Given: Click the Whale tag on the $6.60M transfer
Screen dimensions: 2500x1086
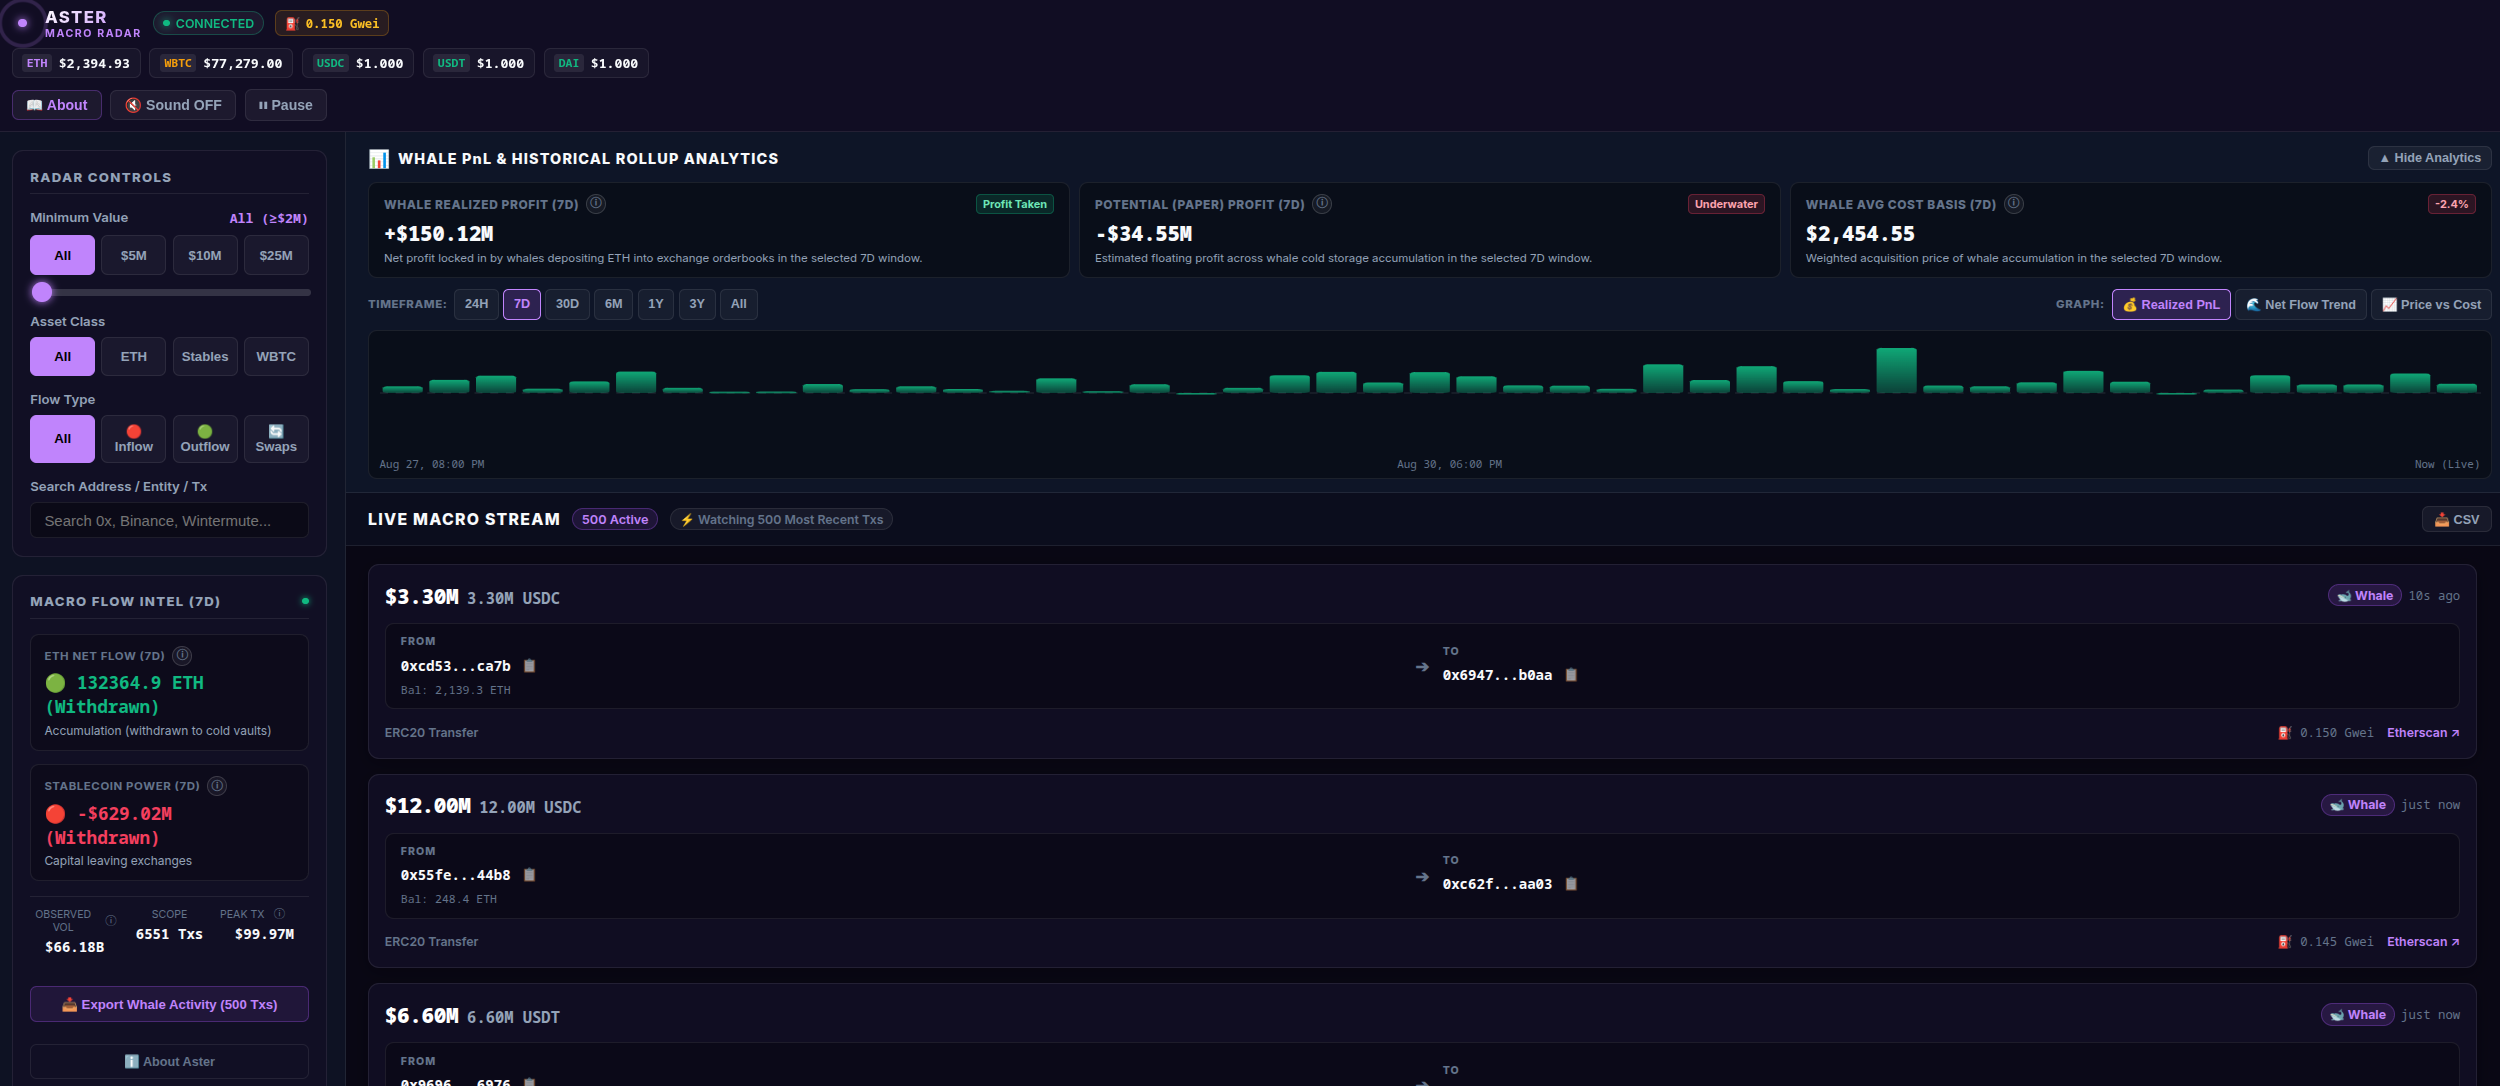Looking at the screenshot, I should 2358,1015.
